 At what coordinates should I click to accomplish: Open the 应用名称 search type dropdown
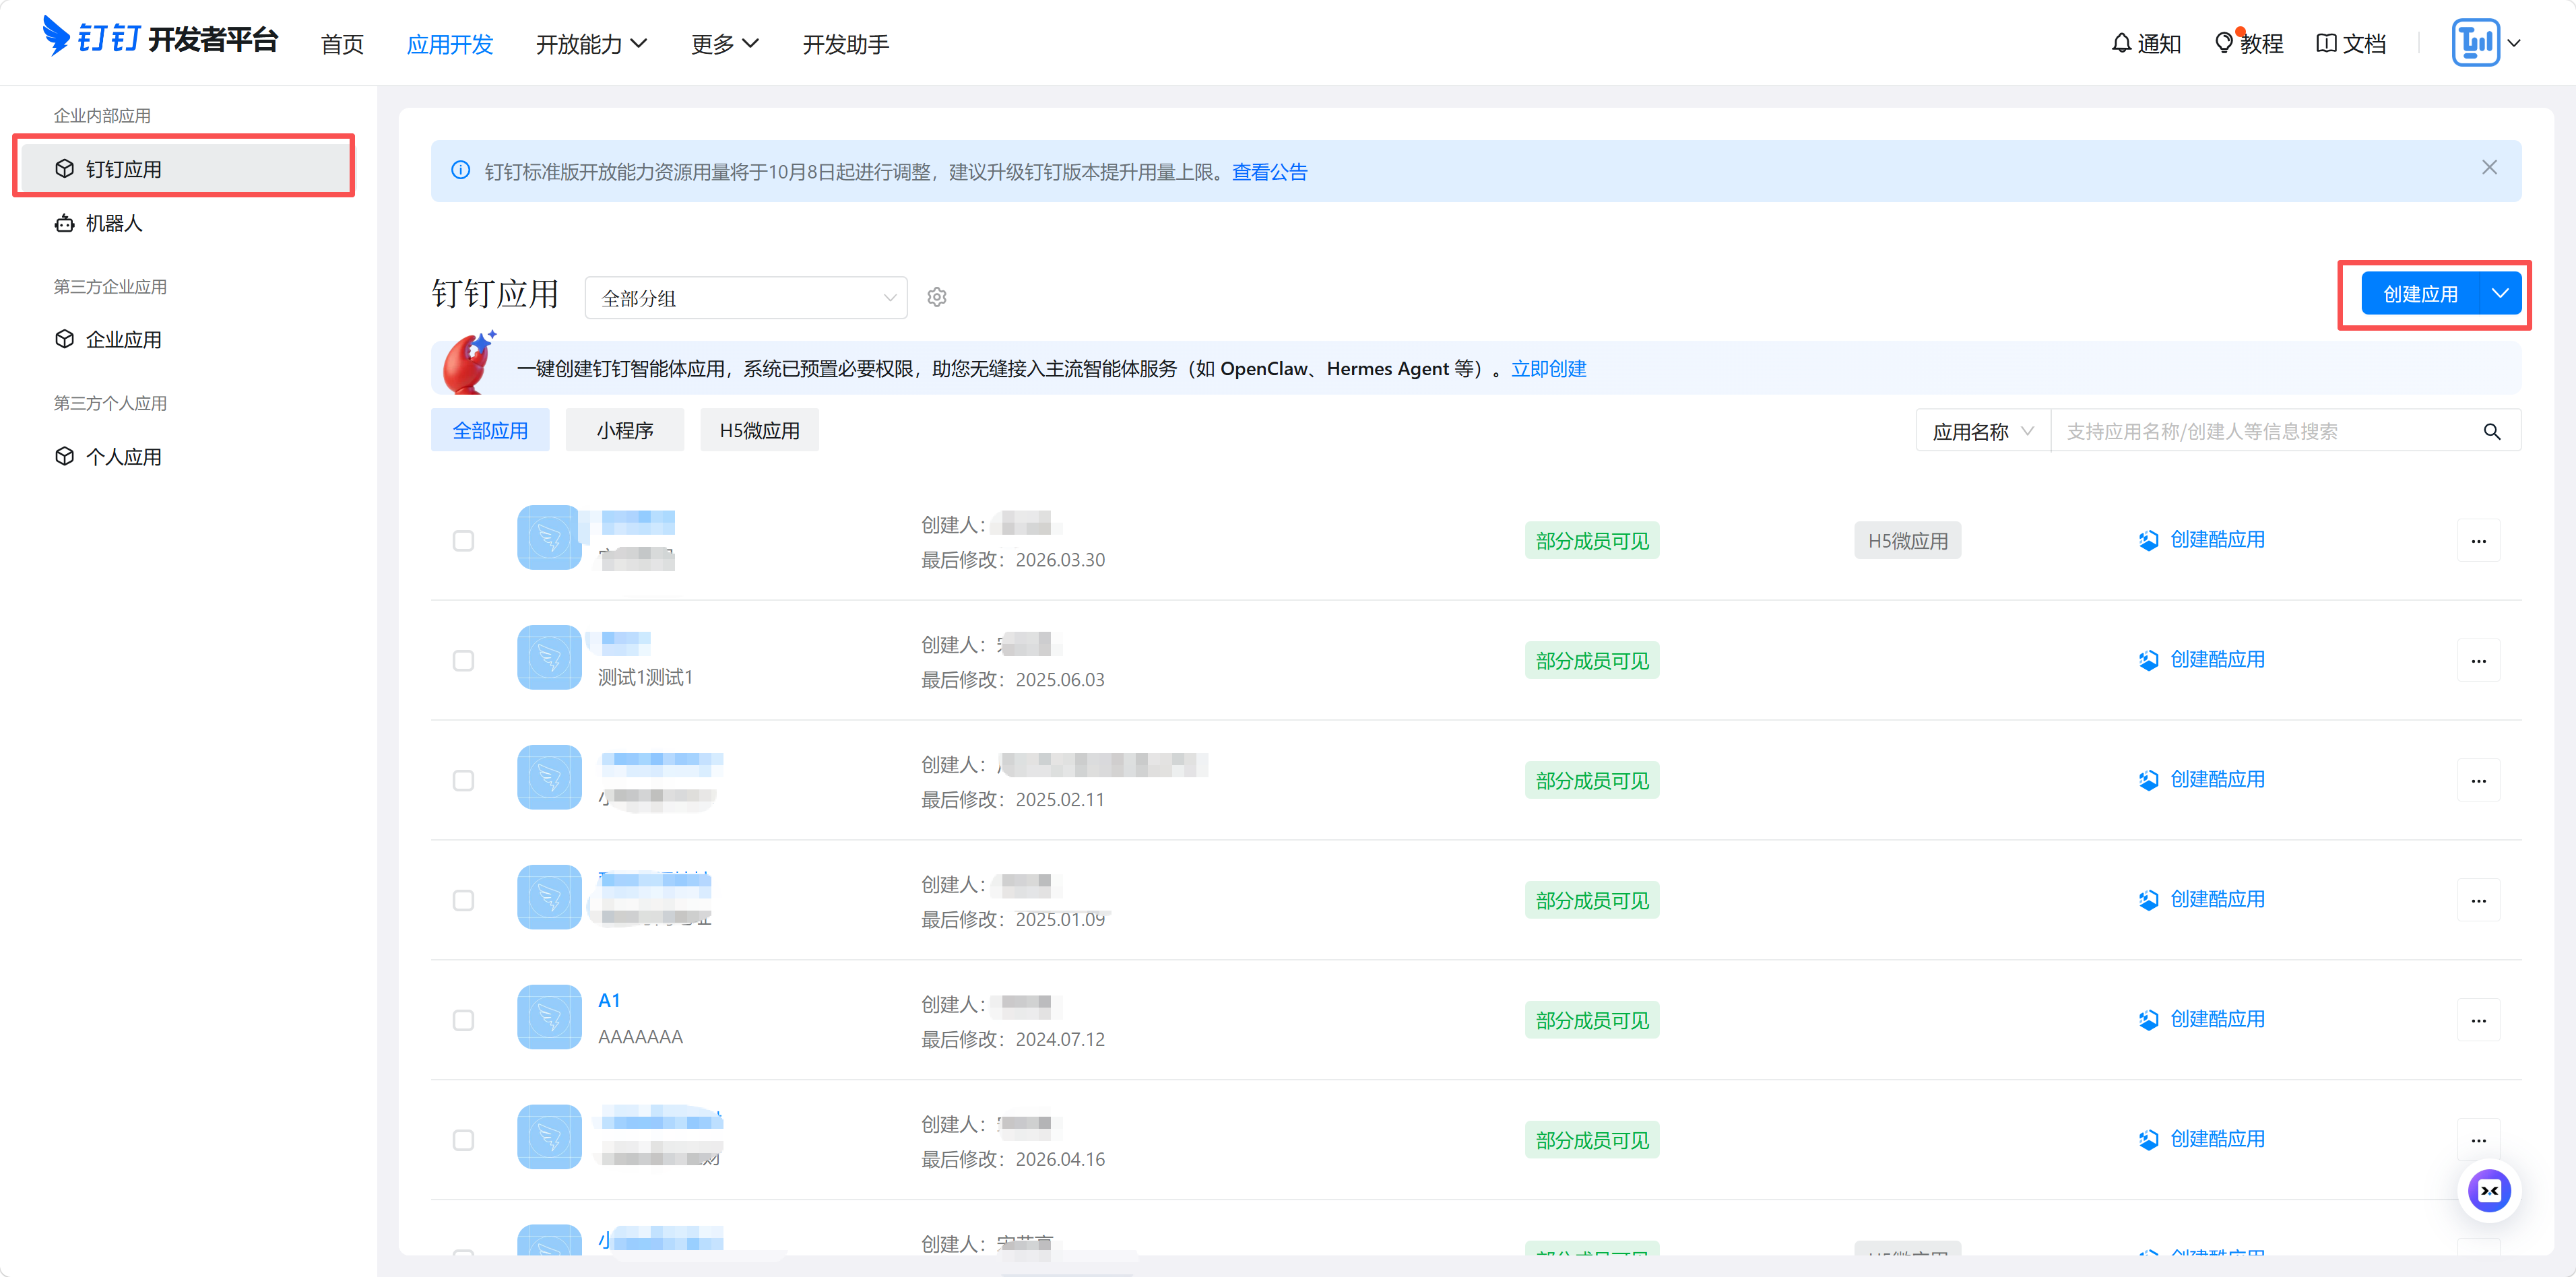1983,431
